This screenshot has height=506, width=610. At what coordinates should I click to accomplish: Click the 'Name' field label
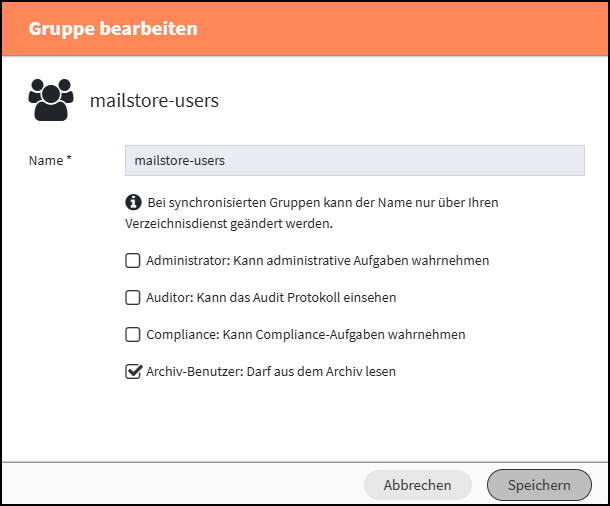[x=46, y=160]
